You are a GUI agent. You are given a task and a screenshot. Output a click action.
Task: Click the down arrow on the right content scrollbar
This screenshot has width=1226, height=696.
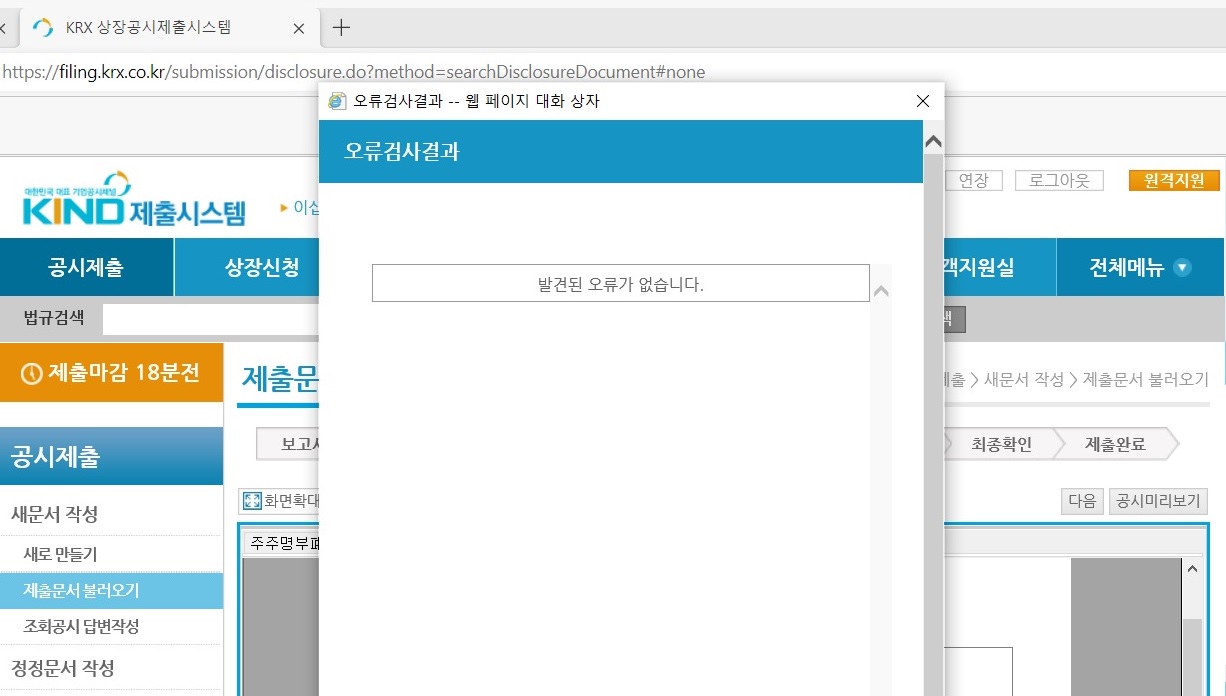click(x=1193, y=567)
